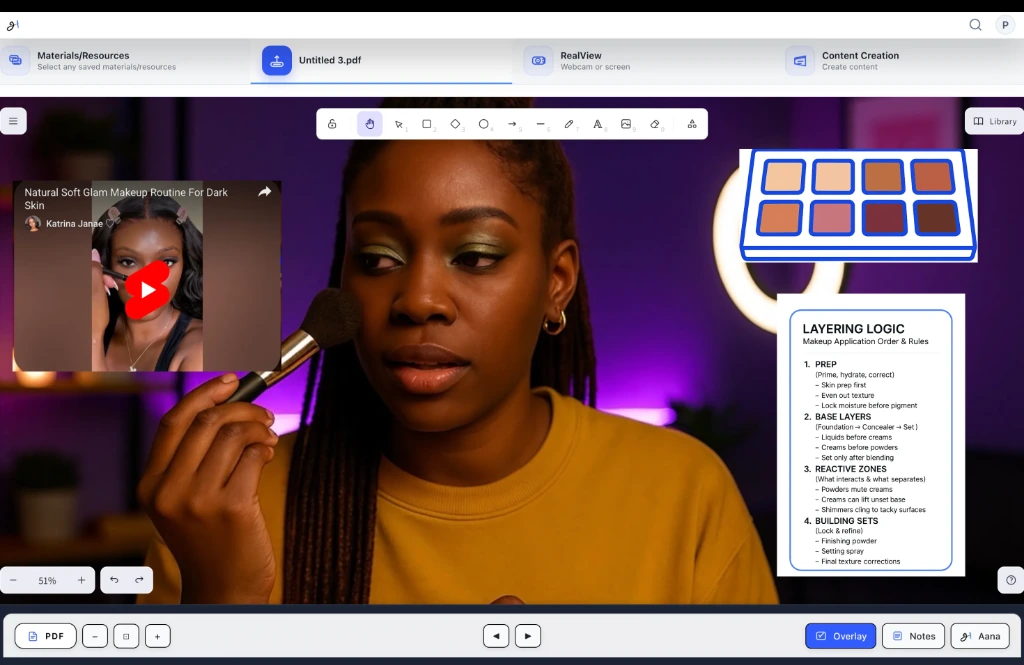The height and width of the screenshot is (665, 1024).
Task: Select the Rectangle shape tool
Action: click(427, 124)
